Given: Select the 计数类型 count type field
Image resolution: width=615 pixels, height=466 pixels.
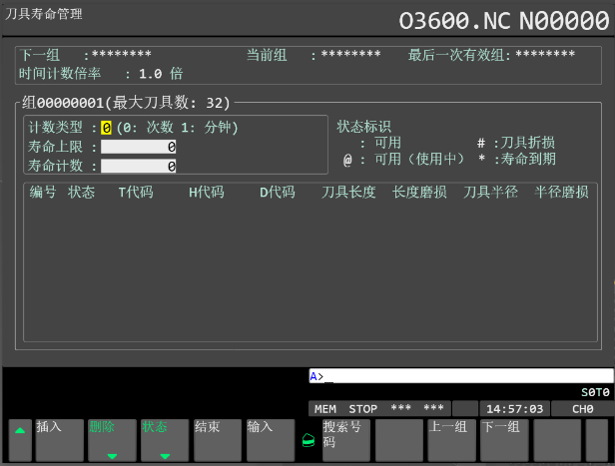Looking at the screenshot, I should [106, 128].
